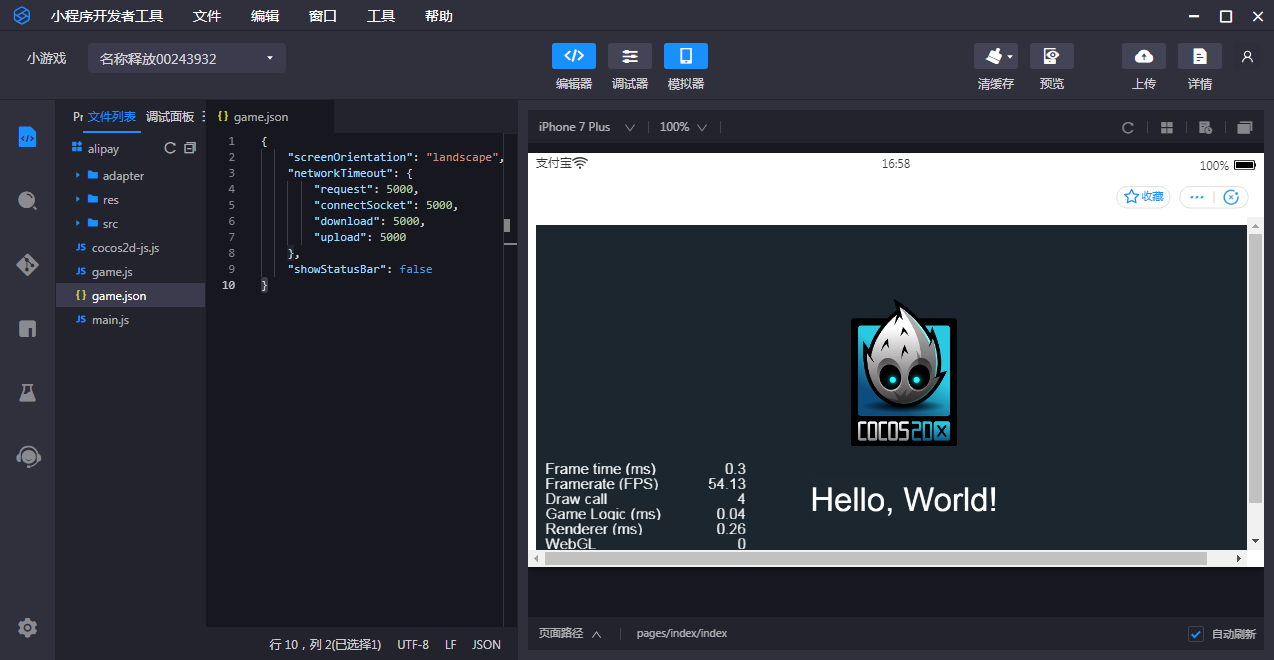Click the Hello, World! text in simulator
Screen dimensions: 1274x660
(903, 500)
